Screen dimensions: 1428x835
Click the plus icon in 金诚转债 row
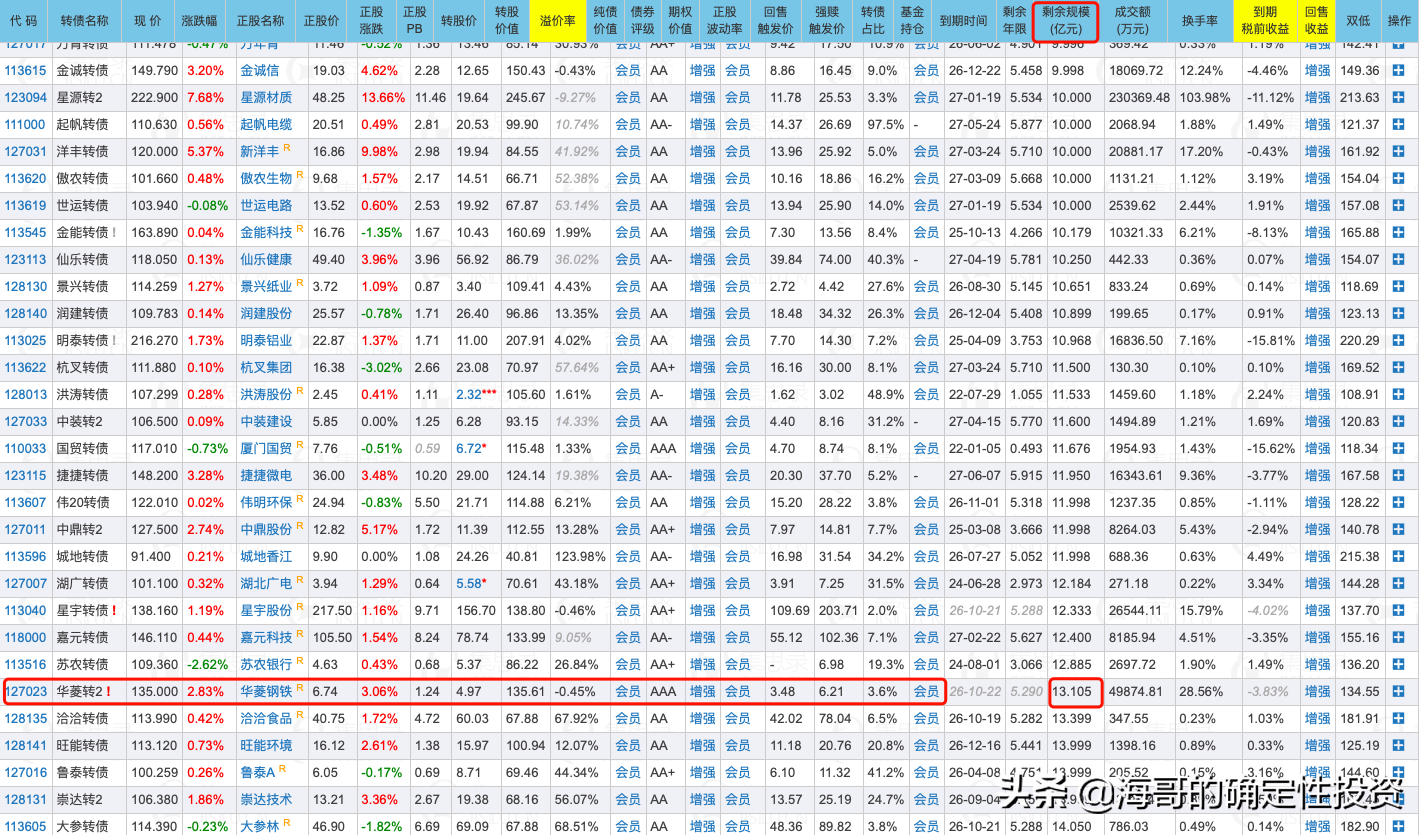coord(1398,71)
